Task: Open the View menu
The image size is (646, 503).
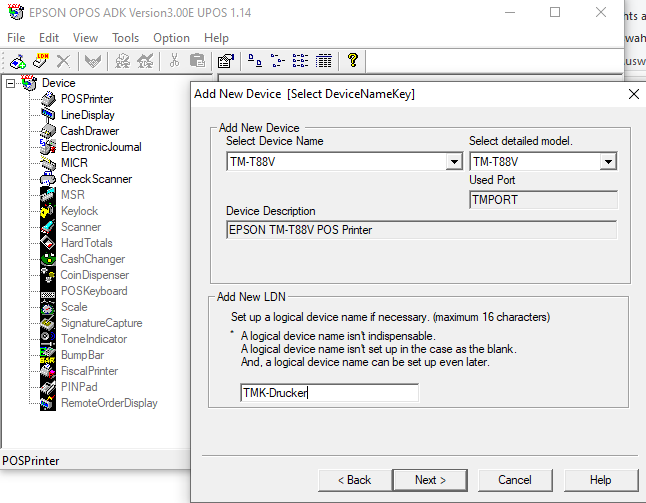Action: 85,38
